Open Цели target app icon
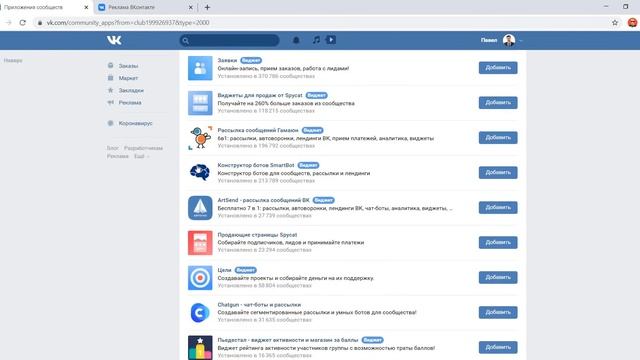640x360 pixels. 200,278
